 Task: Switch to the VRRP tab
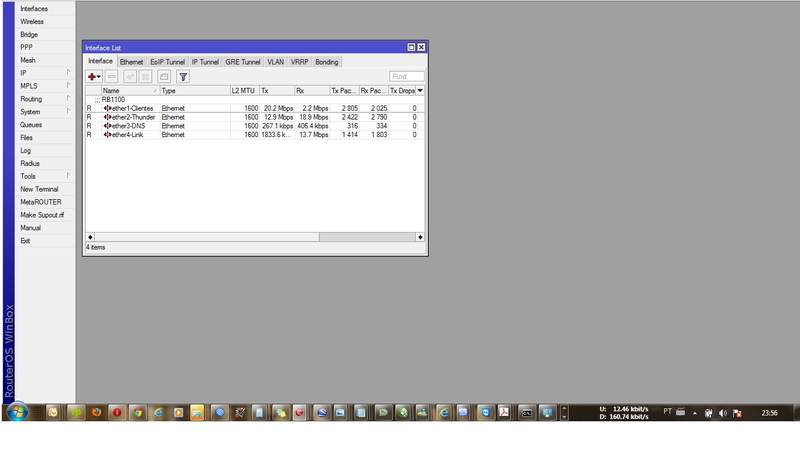[299, 62]
